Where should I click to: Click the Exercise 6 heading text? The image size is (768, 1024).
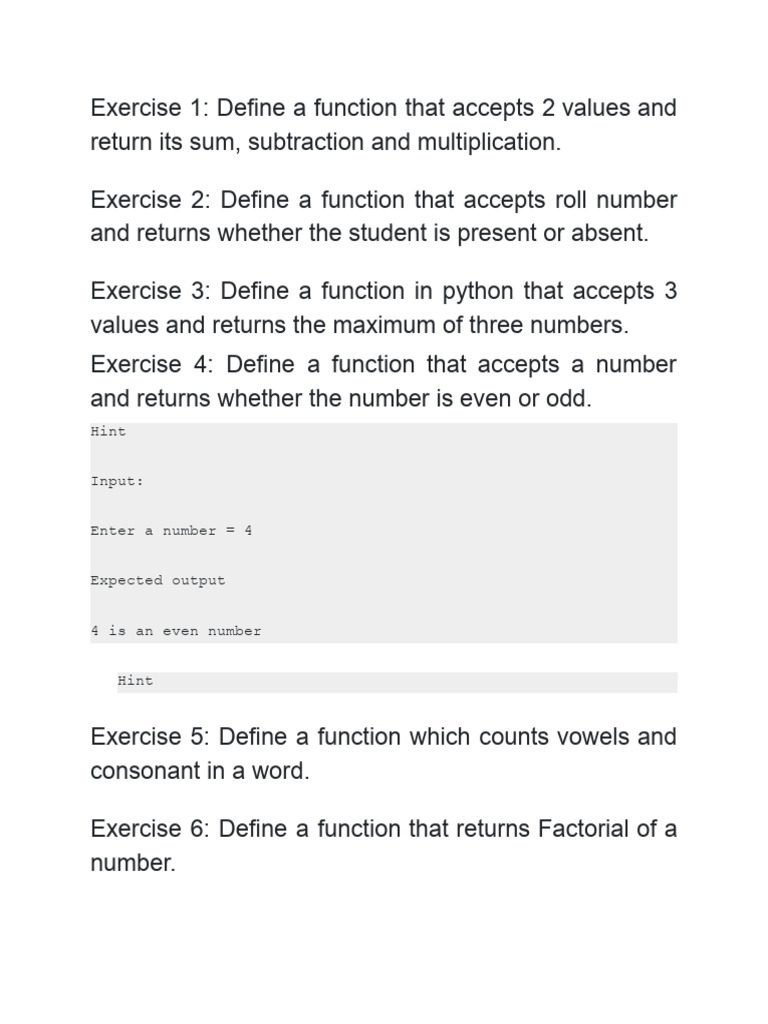click(150, 829)
